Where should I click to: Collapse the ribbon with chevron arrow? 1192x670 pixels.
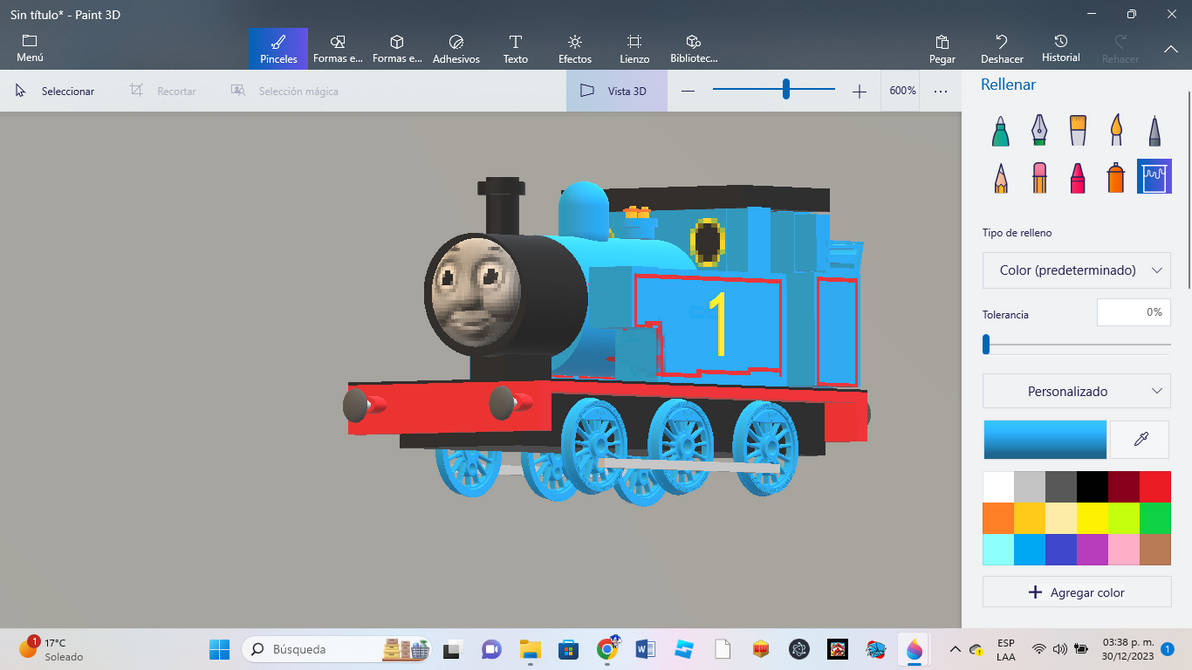pyautogui.click(x=1171, y=49)
